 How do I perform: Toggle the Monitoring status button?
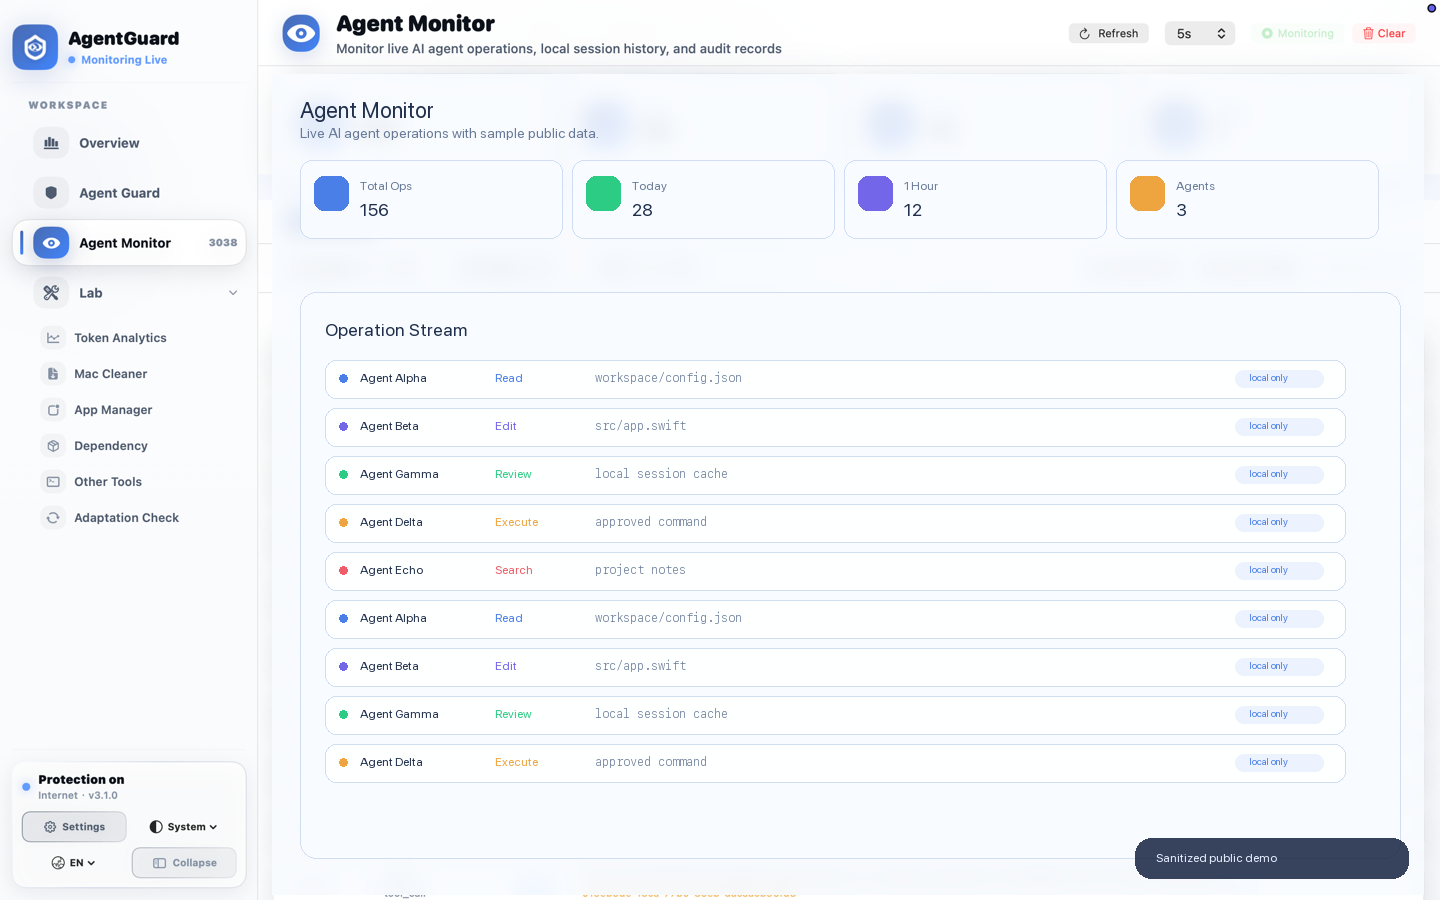coord(1297,34)
